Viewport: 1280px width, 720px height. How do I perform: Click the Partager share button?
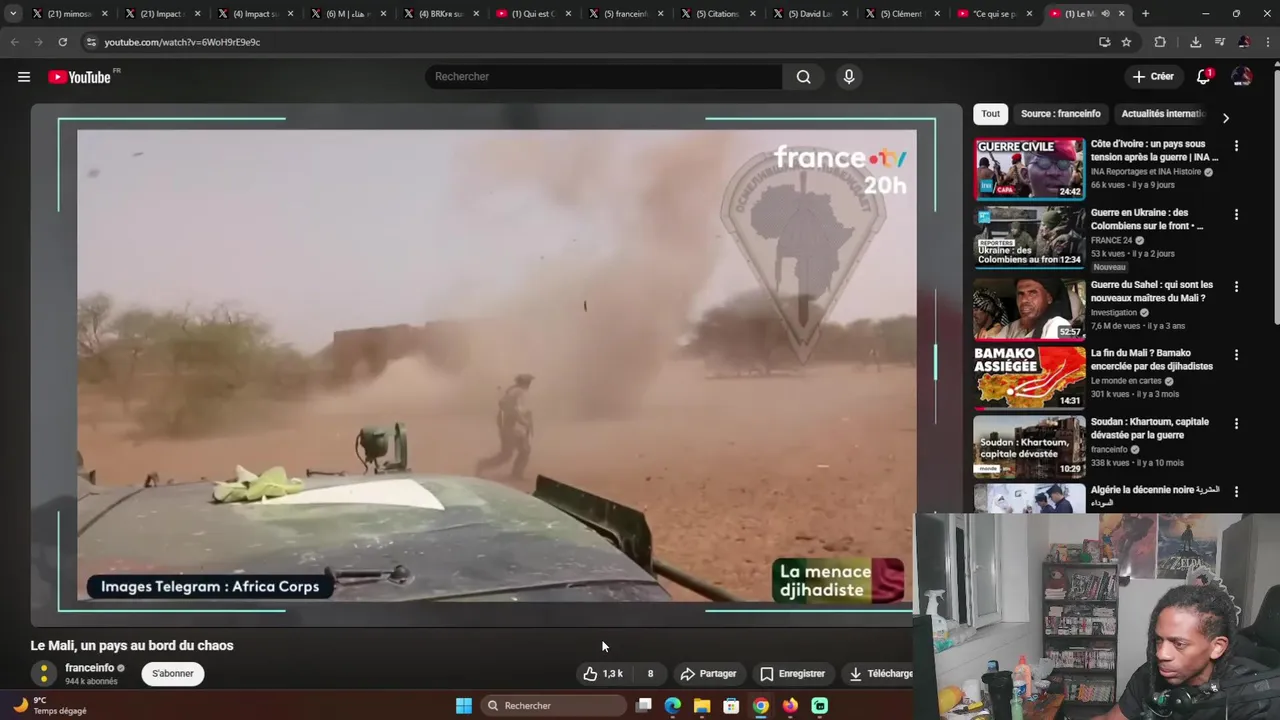(708, 674)
